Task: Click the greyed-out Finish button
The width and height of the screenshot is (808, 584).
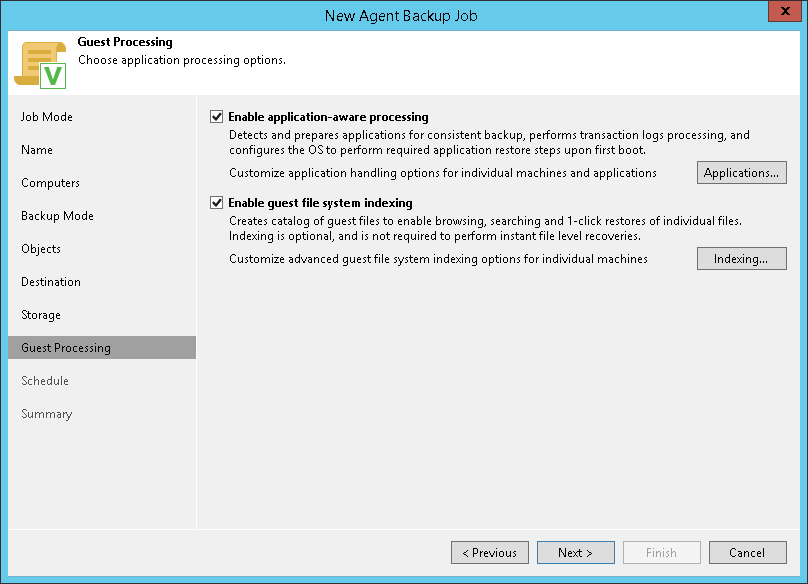Action: click(x=661, y=553)
